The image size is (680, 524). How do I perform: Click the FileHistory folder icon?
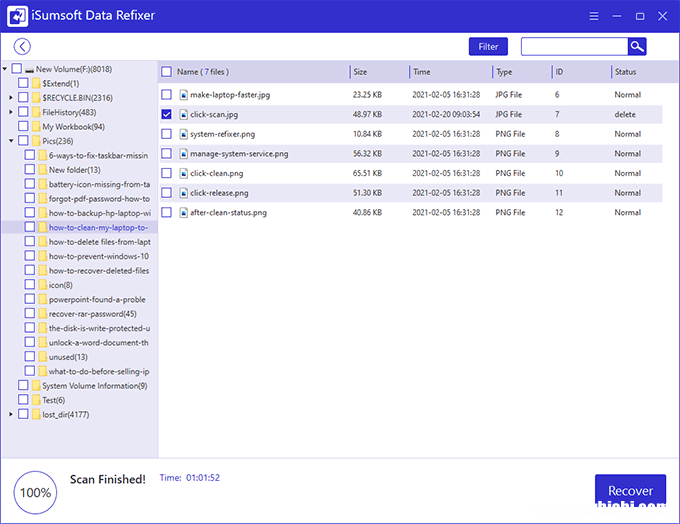(x=36, y=112)
